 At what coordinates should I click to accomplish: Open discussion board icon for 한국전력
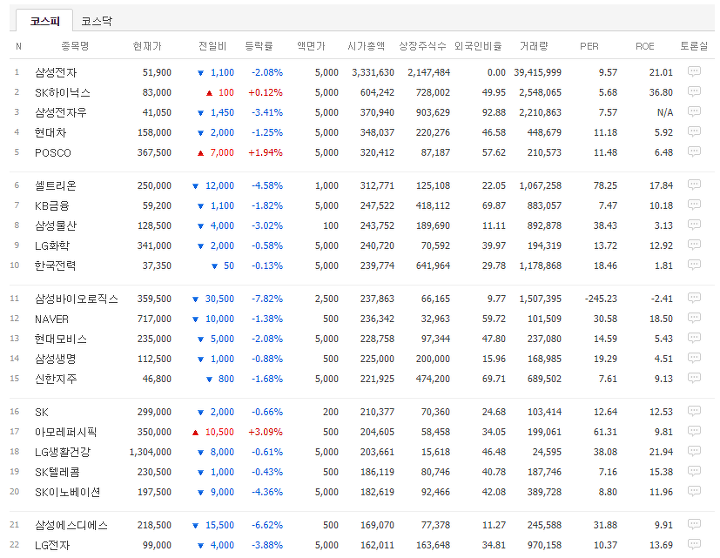(x=694, y=265)
